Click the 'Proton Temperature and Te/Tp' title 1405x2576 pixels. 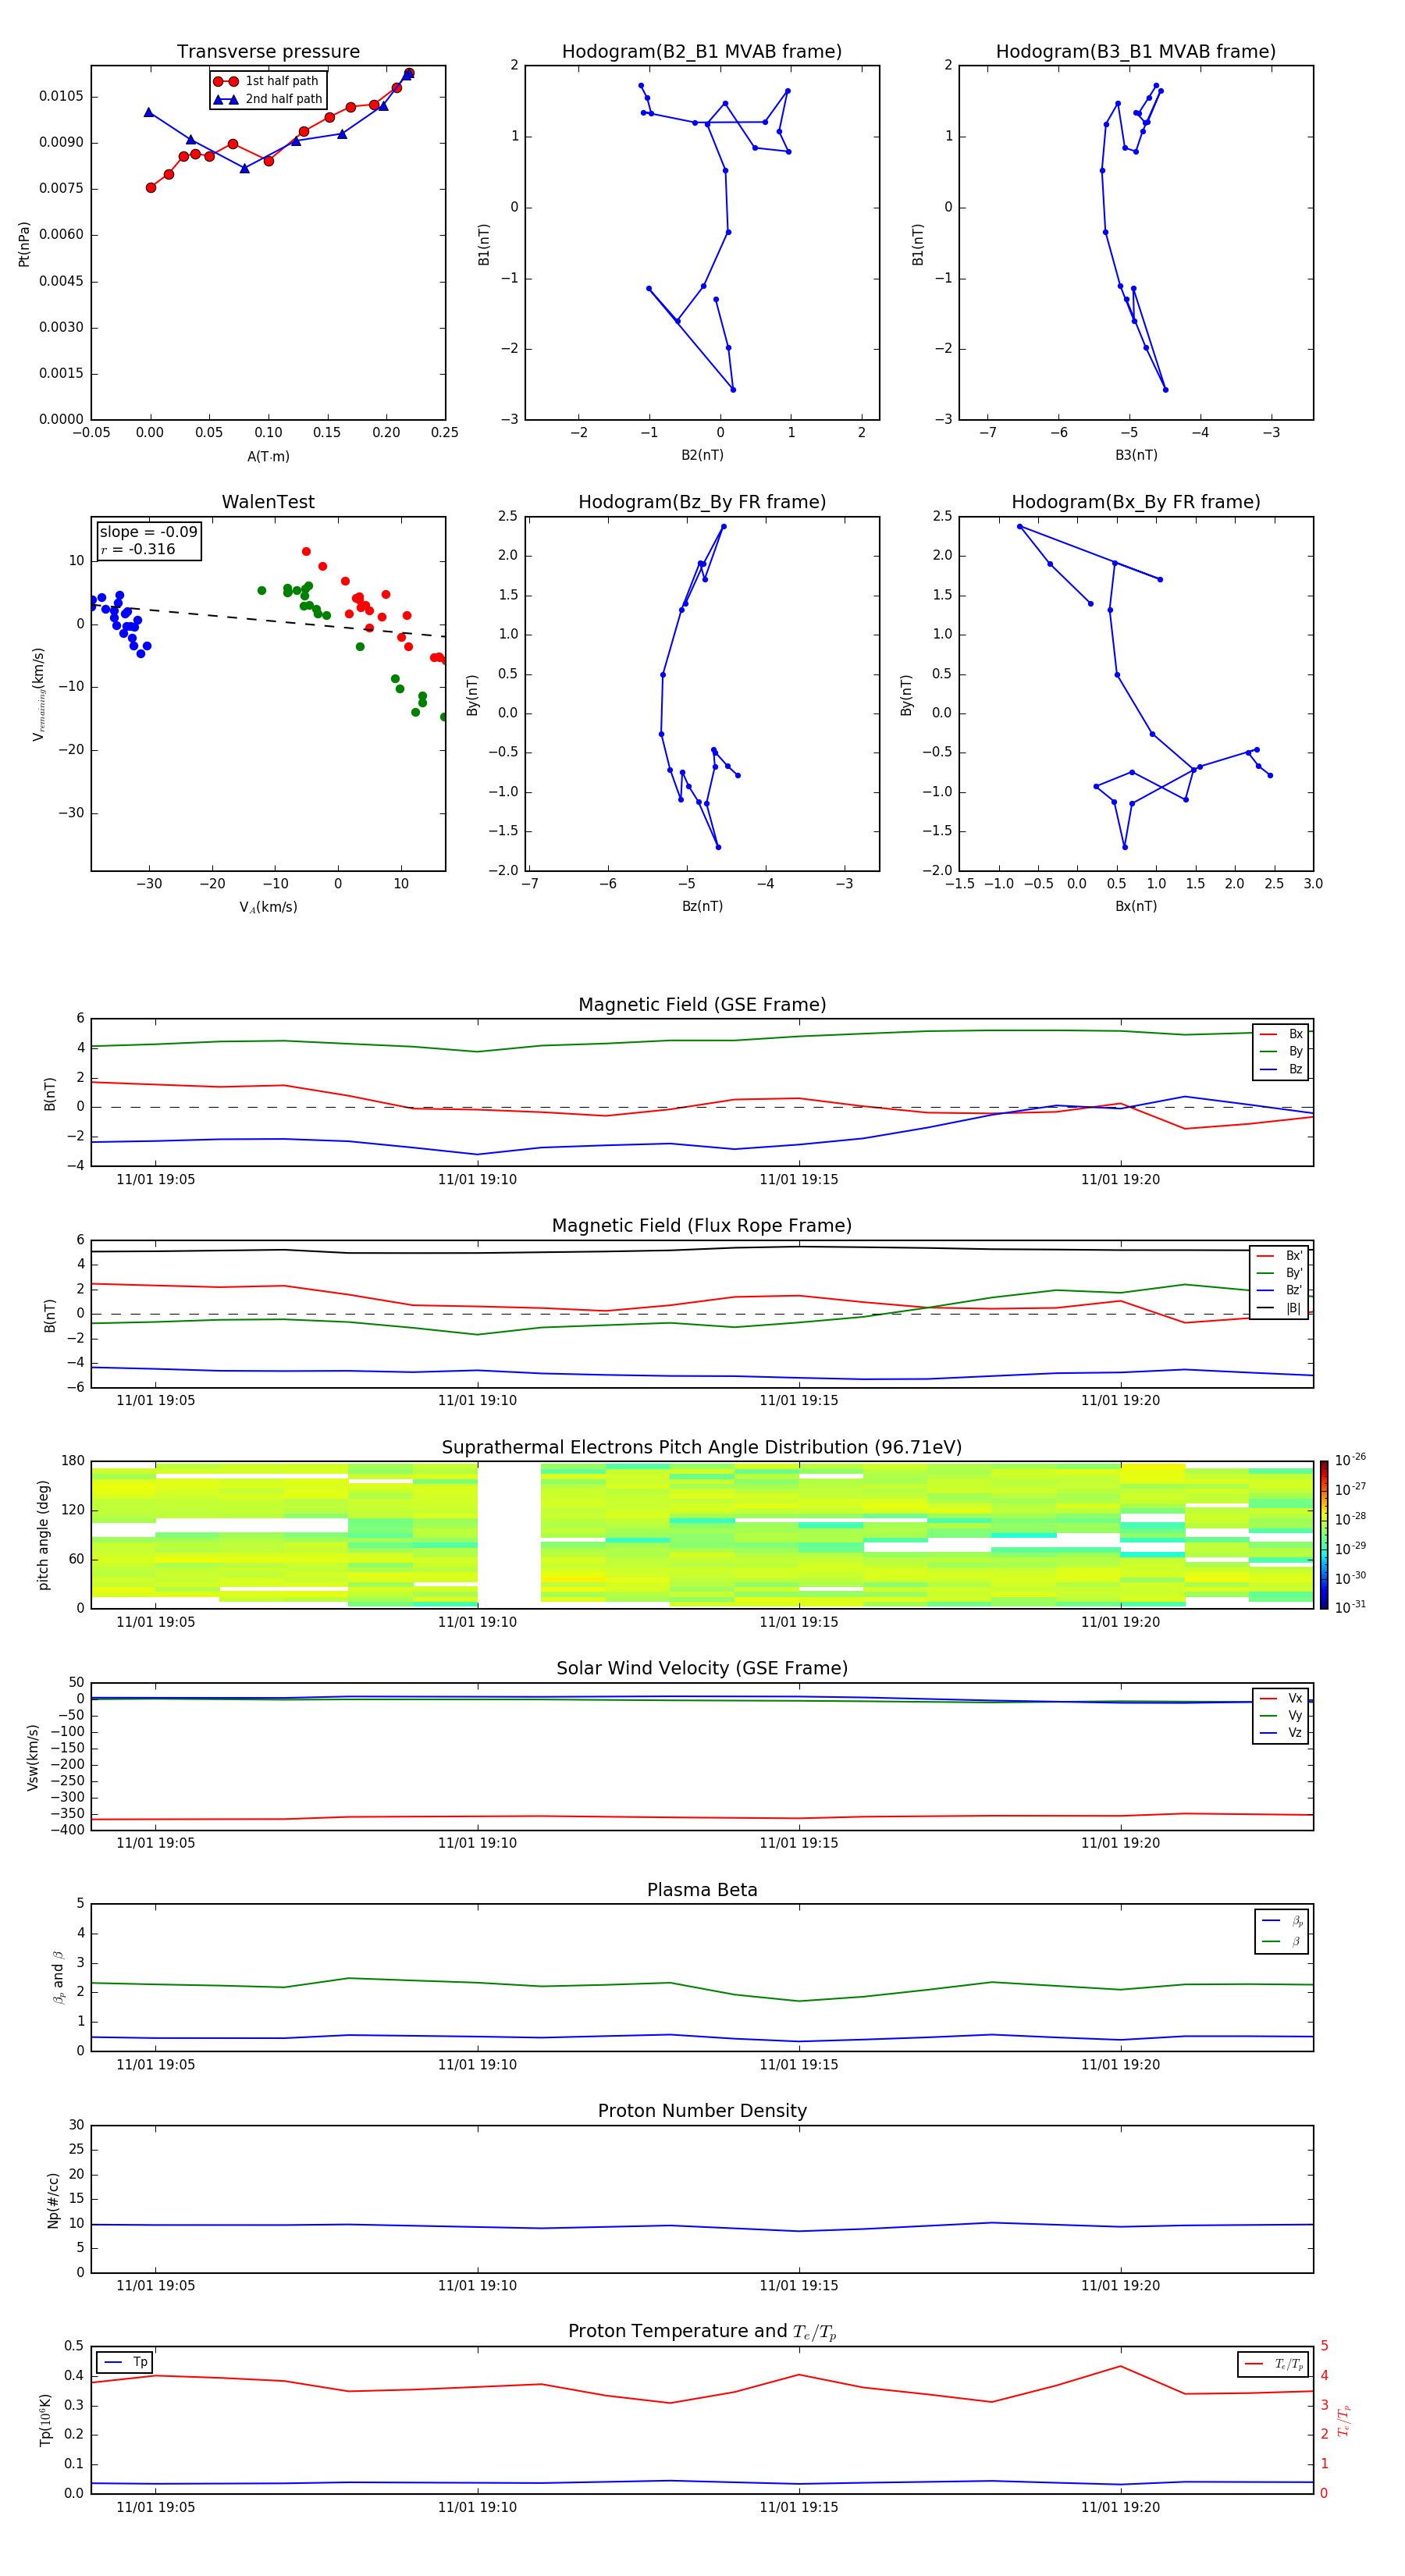702,2332
